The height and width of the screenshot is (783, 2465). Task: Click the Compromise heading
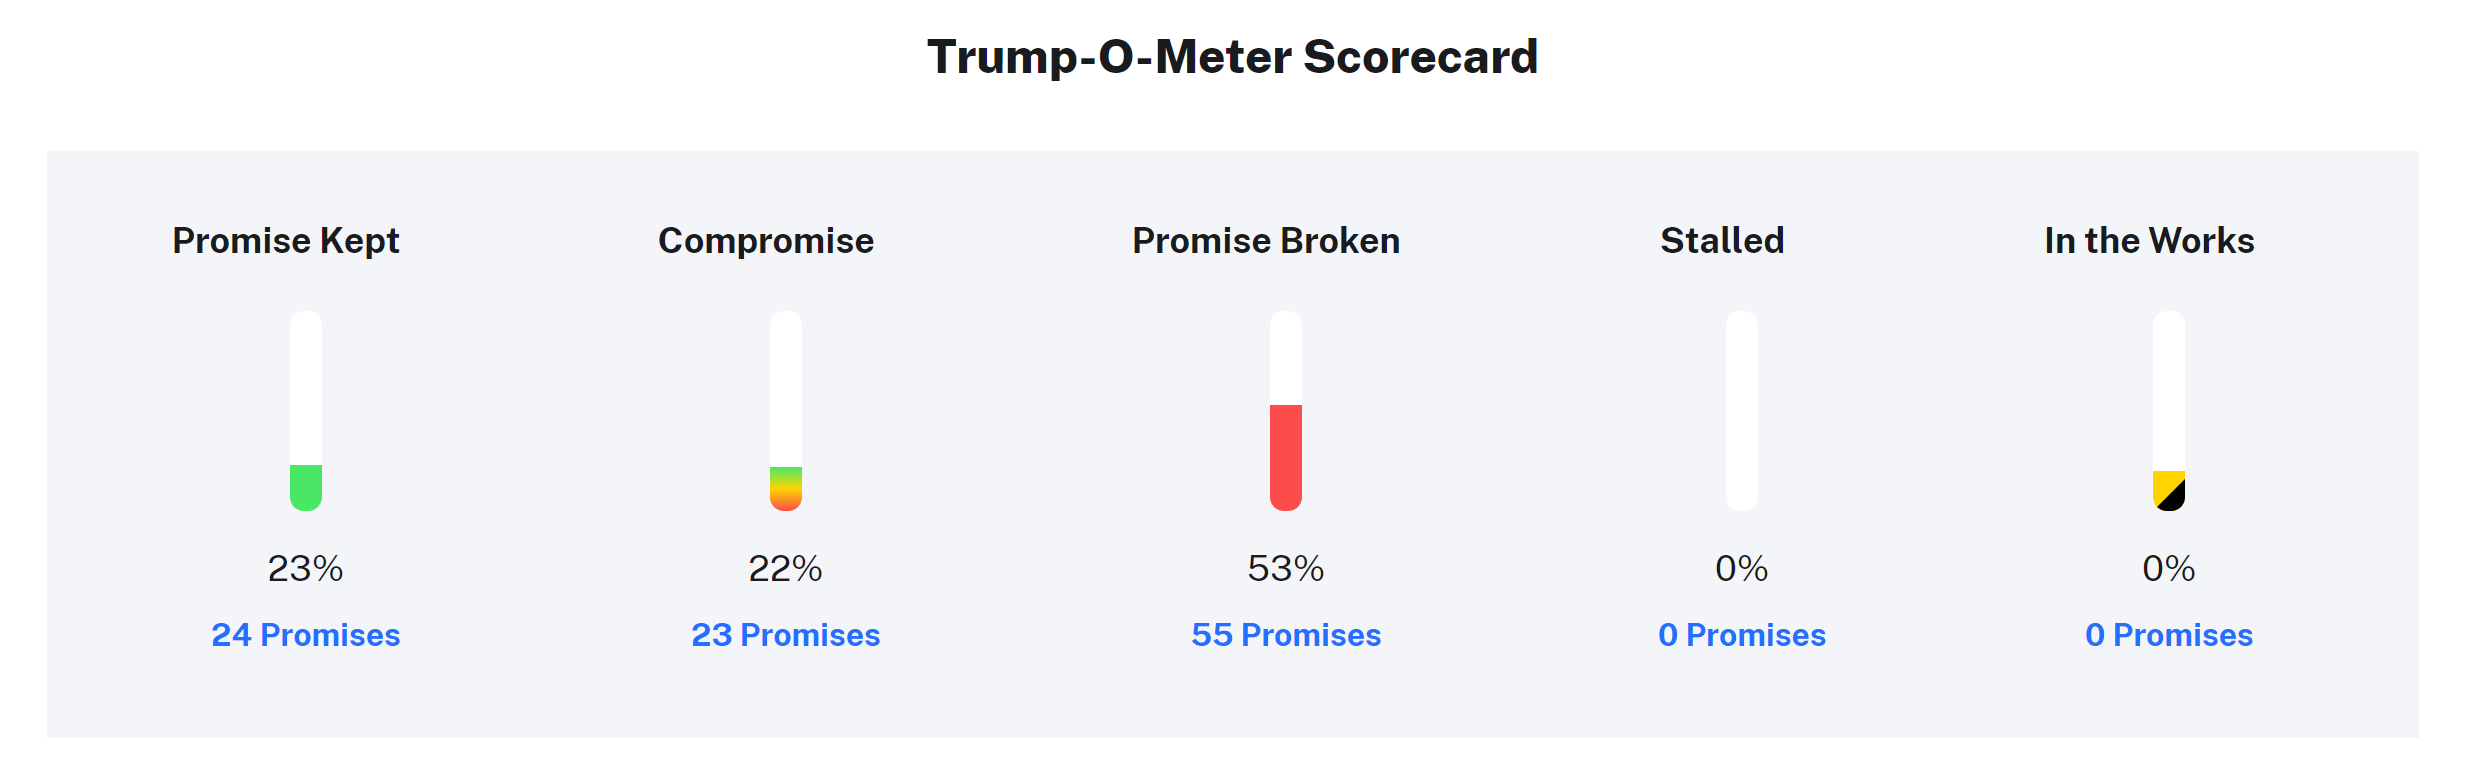(766, 241)
